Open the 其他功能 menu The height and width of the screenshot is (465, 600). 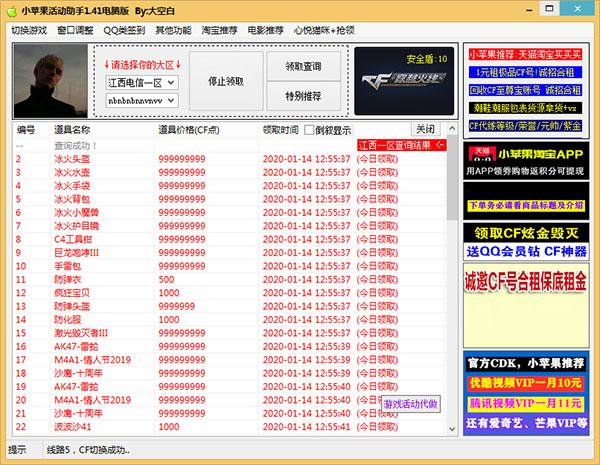(x=173, y=30)
